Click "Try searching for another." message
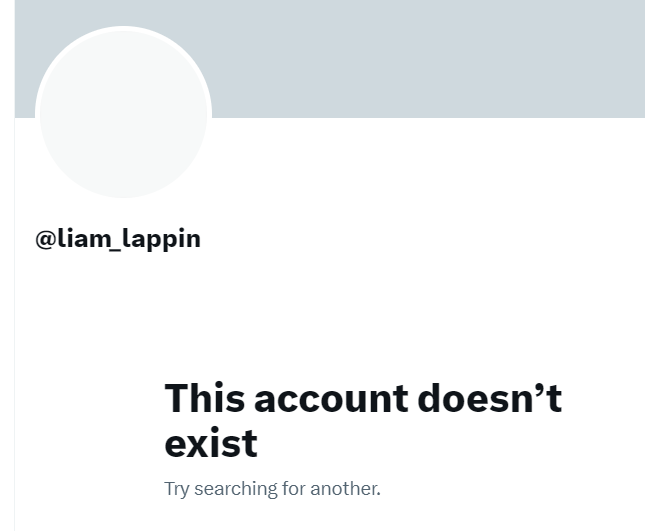The width and height of the screenshot is (645, 531). tap(272, 489)
